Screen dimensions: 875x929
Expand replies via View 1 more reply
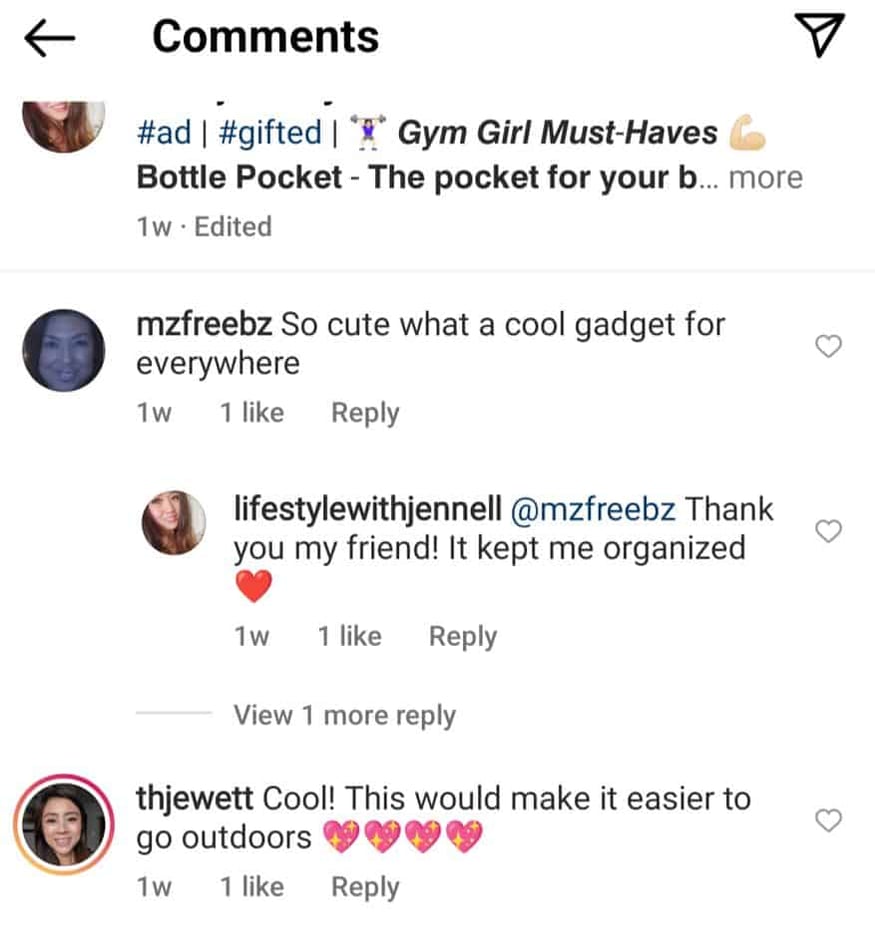pyautogui.click(x=344, y=715)
